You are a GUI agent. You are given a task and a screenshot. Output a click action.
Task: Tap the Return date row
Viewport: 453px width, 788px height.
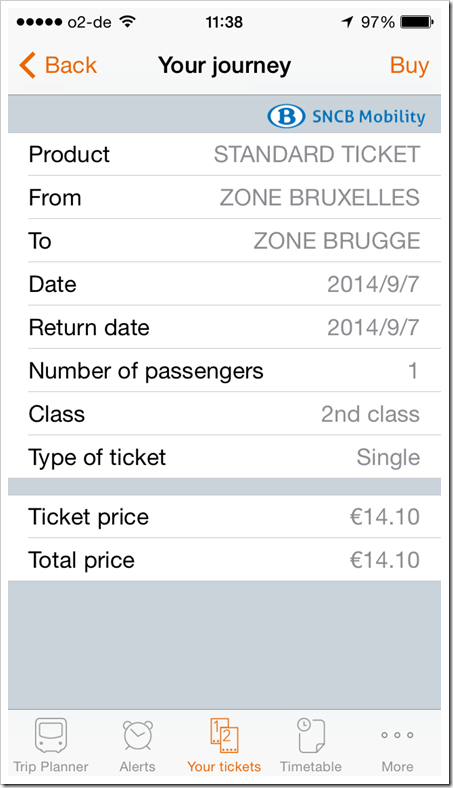pos(224,327)
